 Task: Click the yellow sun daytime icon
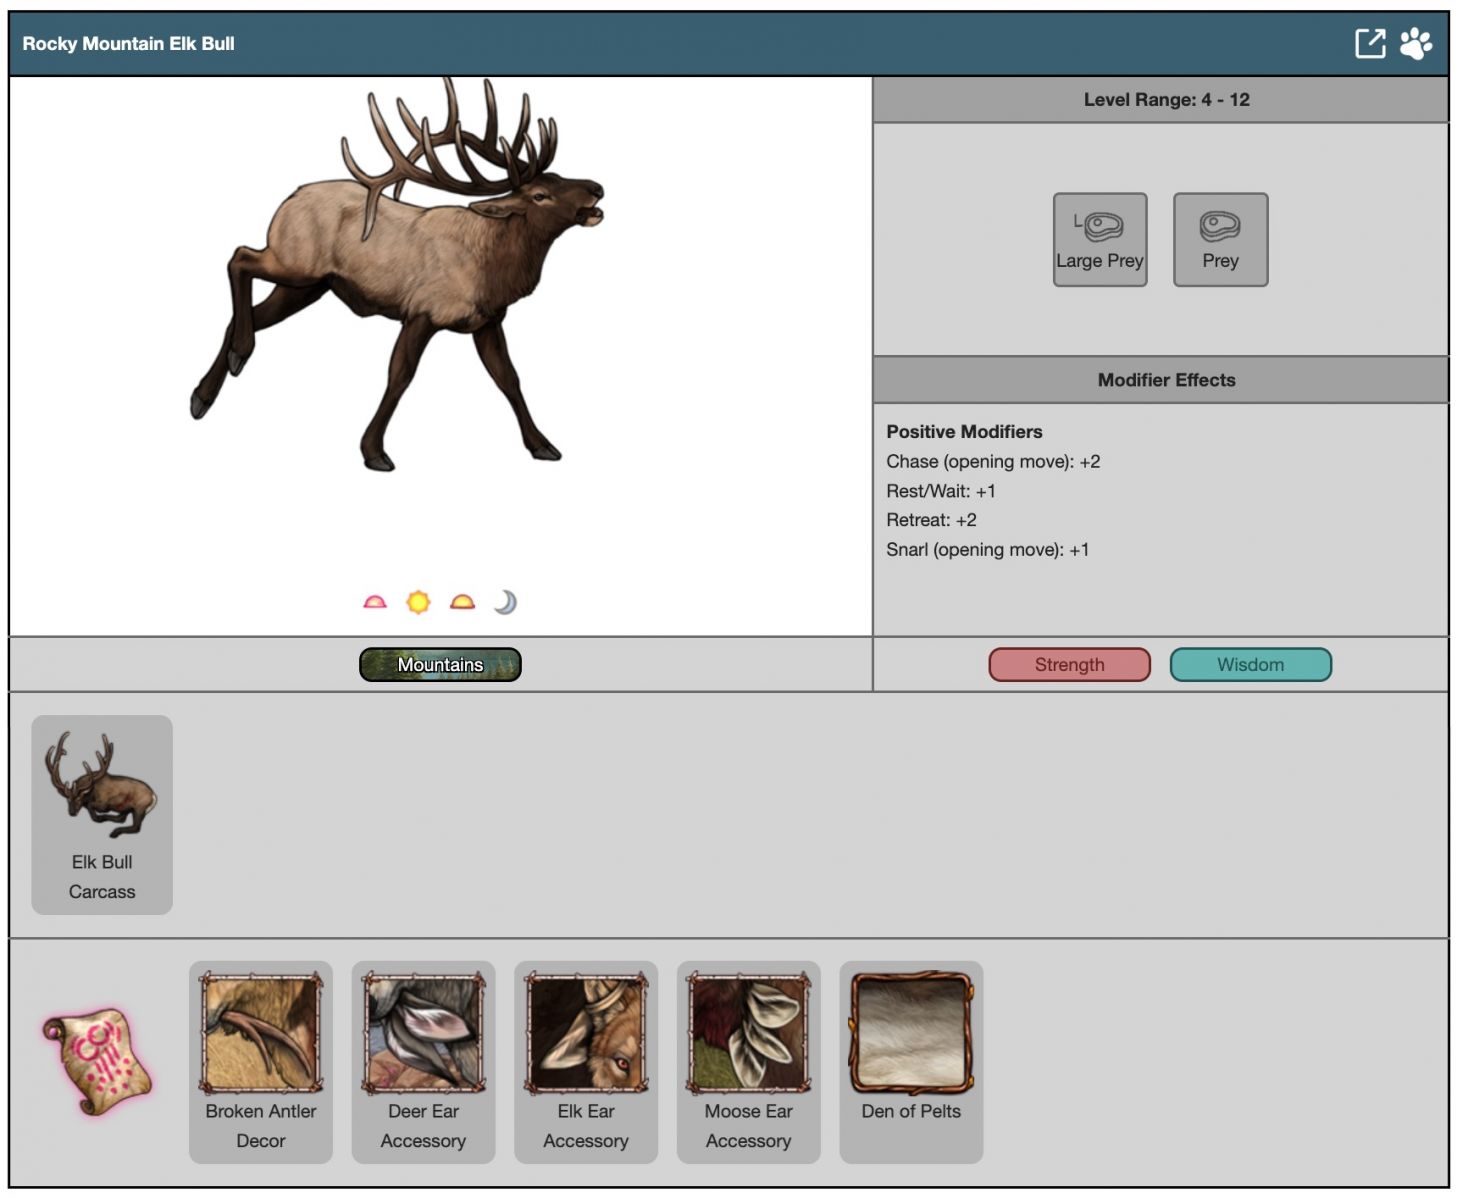(418, 602)
